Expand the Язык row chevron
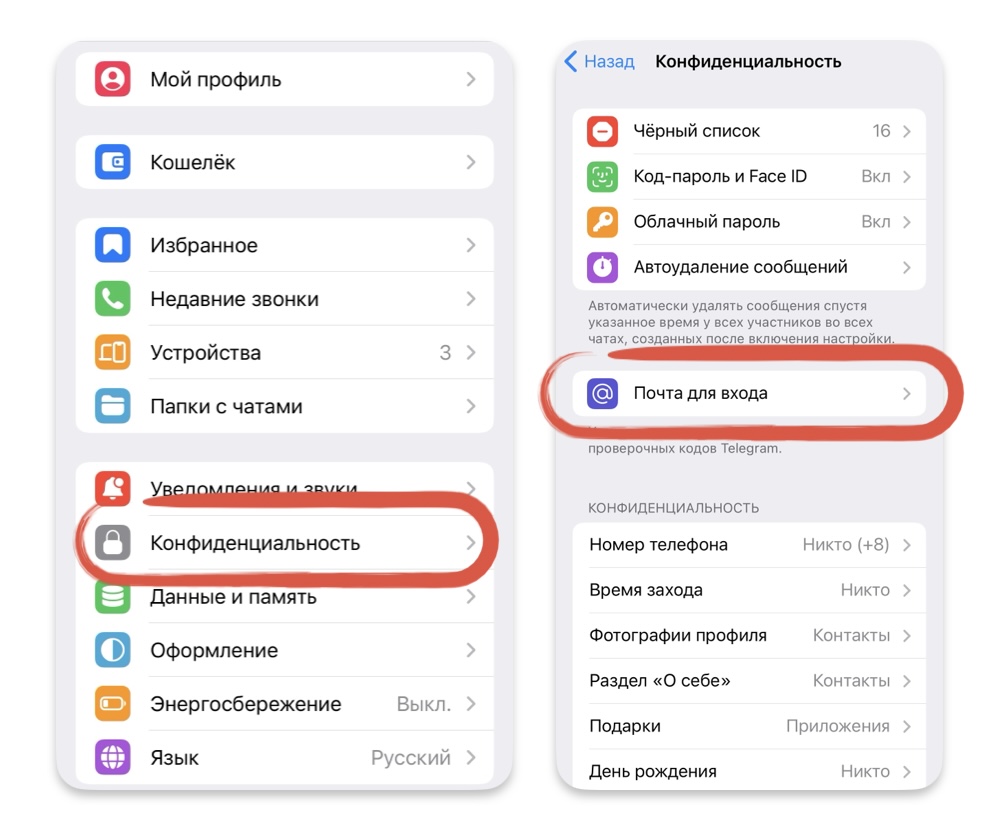The width and height of the screenshot is (1001, 833). point(471,758)
